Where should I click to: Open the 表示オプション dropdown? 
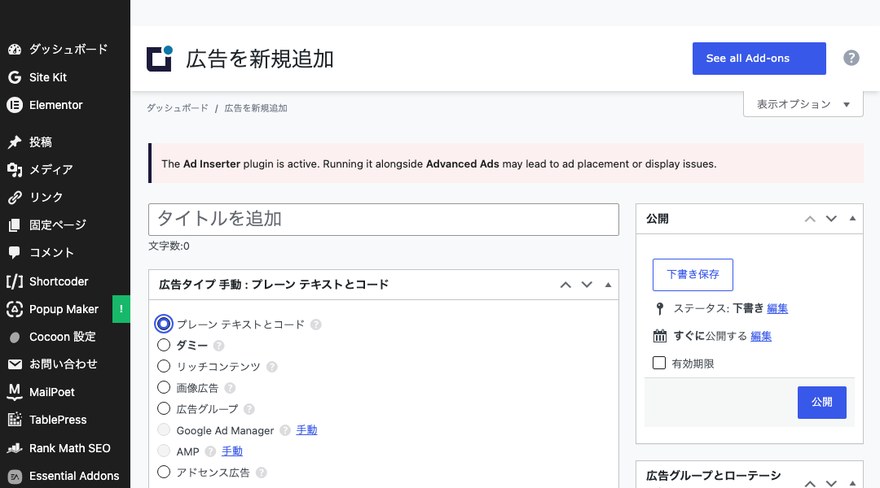pyautogui.click(x=803, y=104)
